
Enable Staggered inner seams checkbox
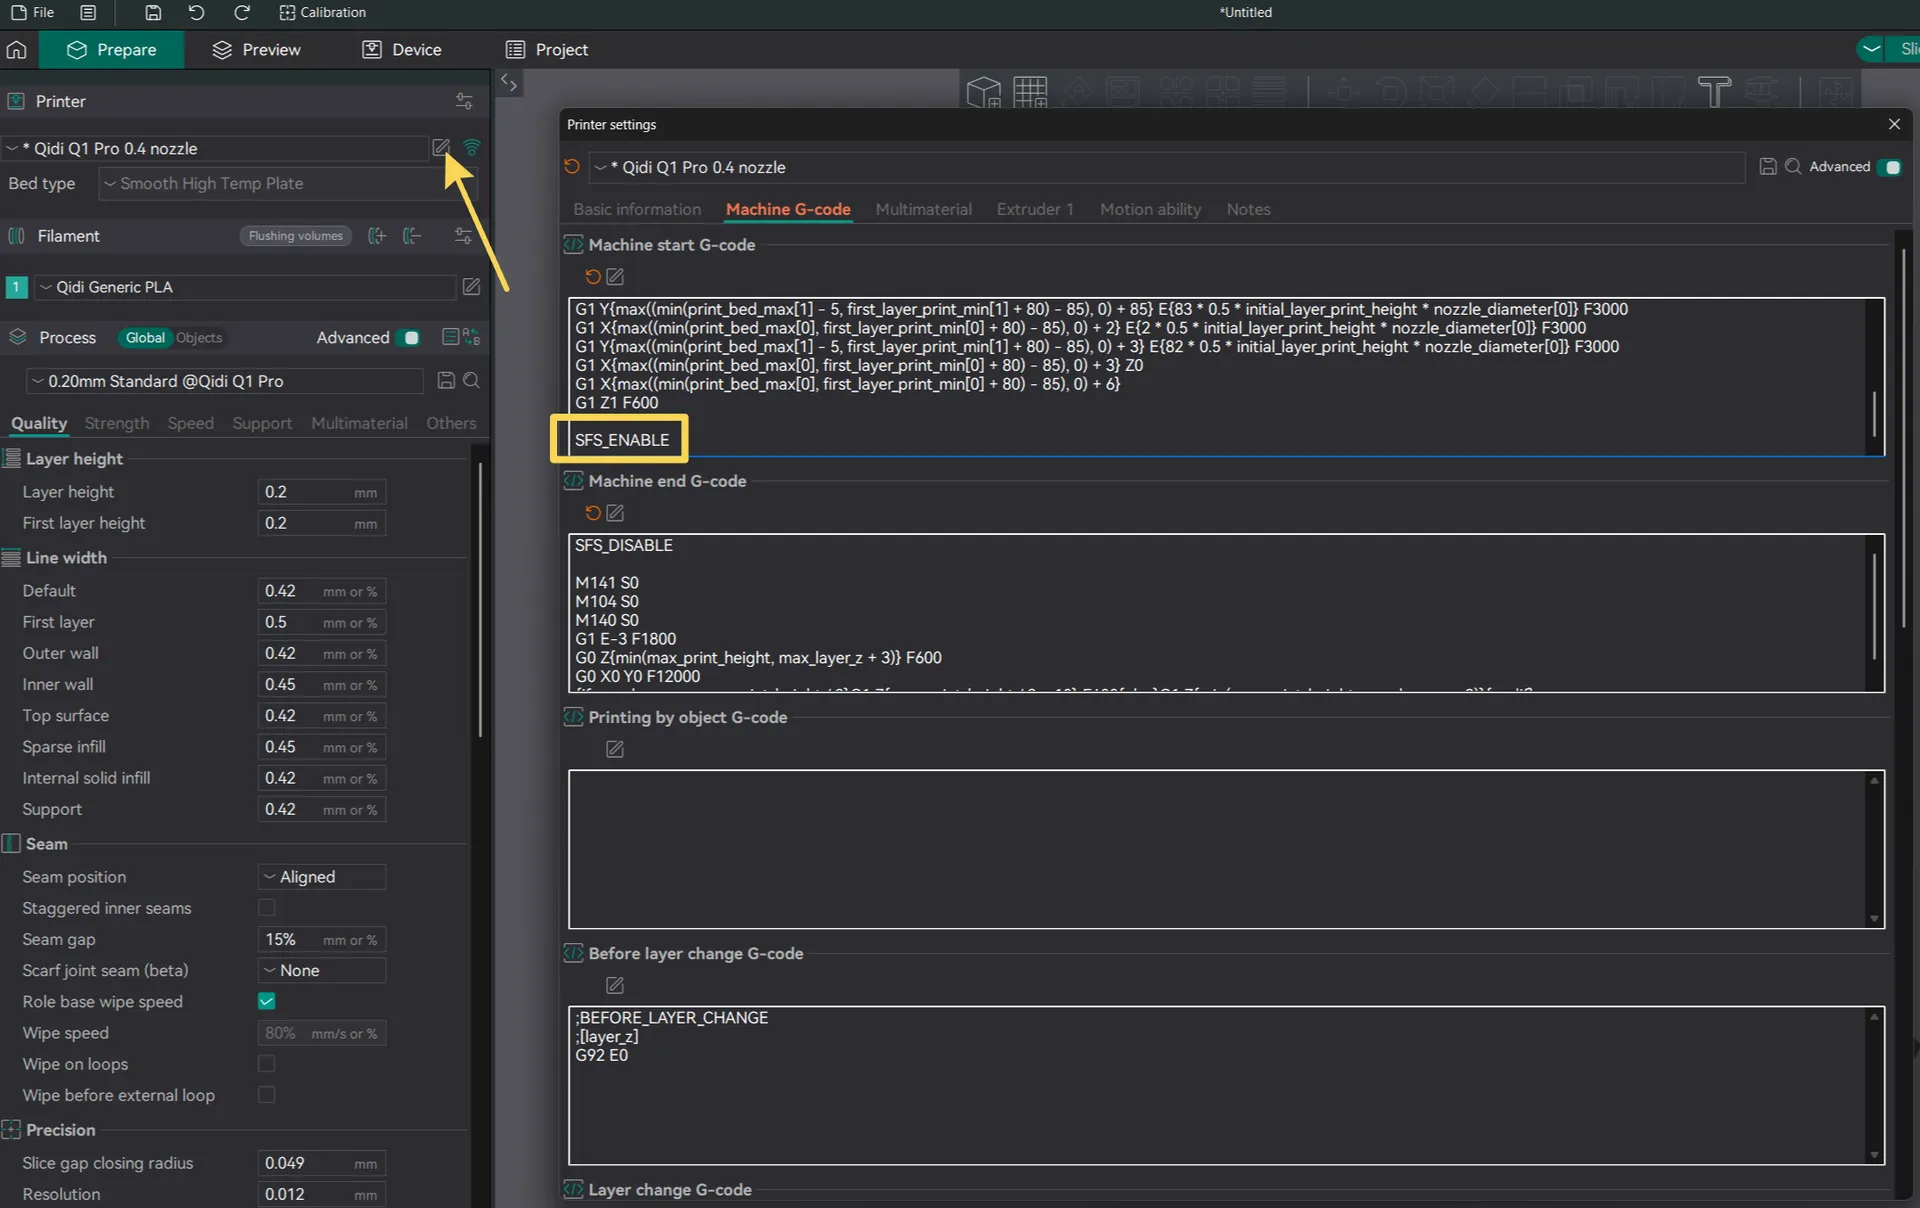click(x=266, y=908)
